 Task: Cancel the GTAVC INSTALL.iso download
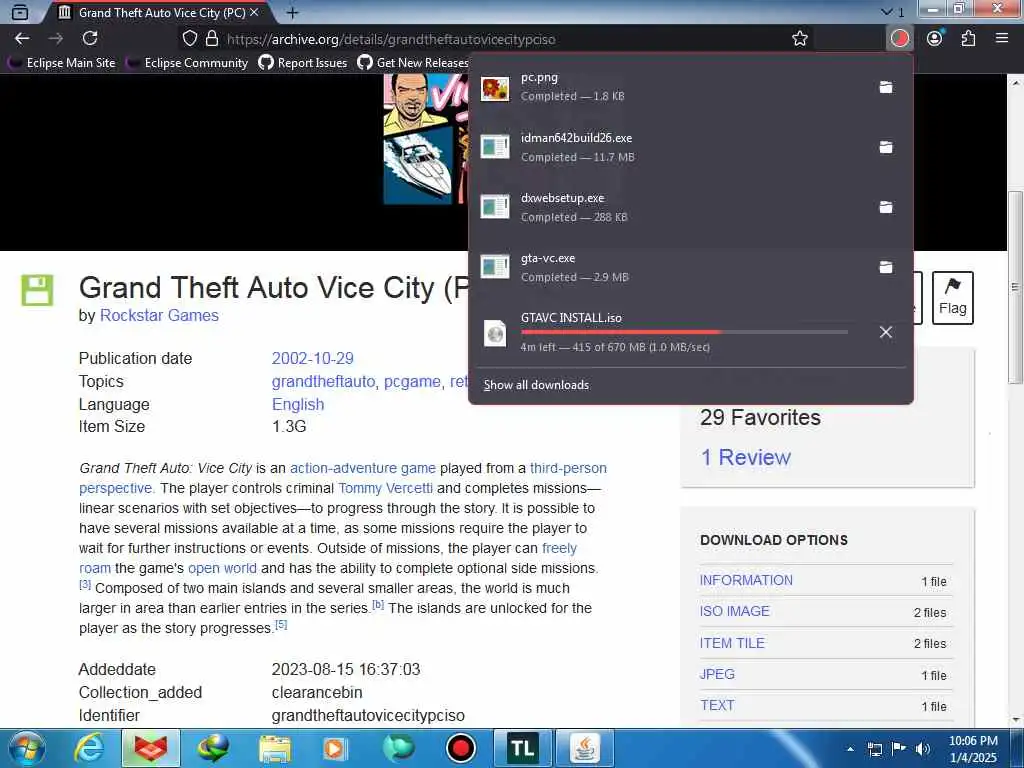coord(886,332)
